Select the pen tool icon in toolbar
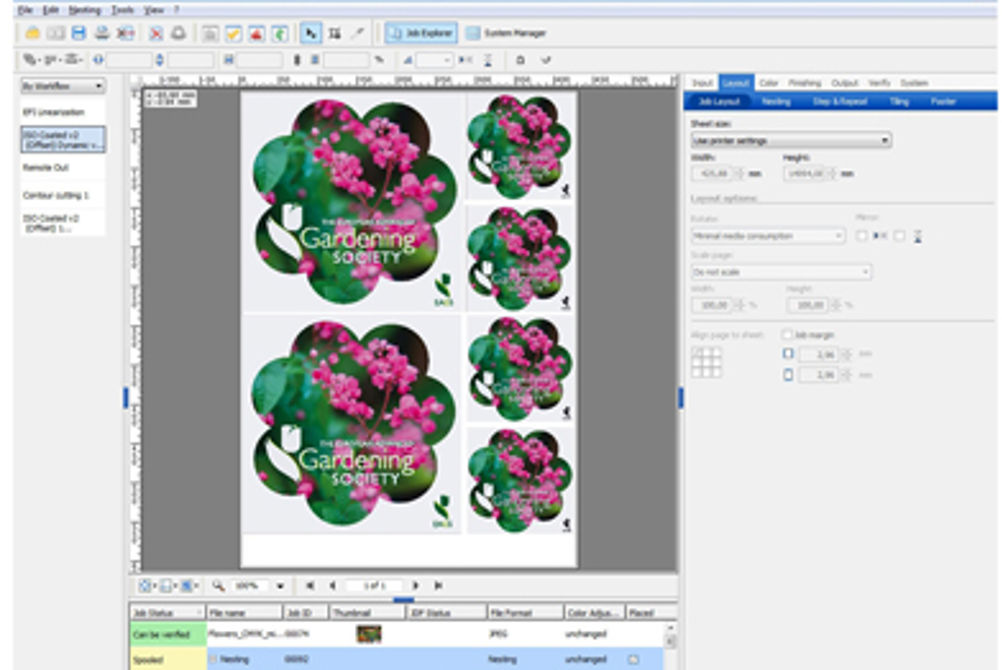 tap(357, 33)
